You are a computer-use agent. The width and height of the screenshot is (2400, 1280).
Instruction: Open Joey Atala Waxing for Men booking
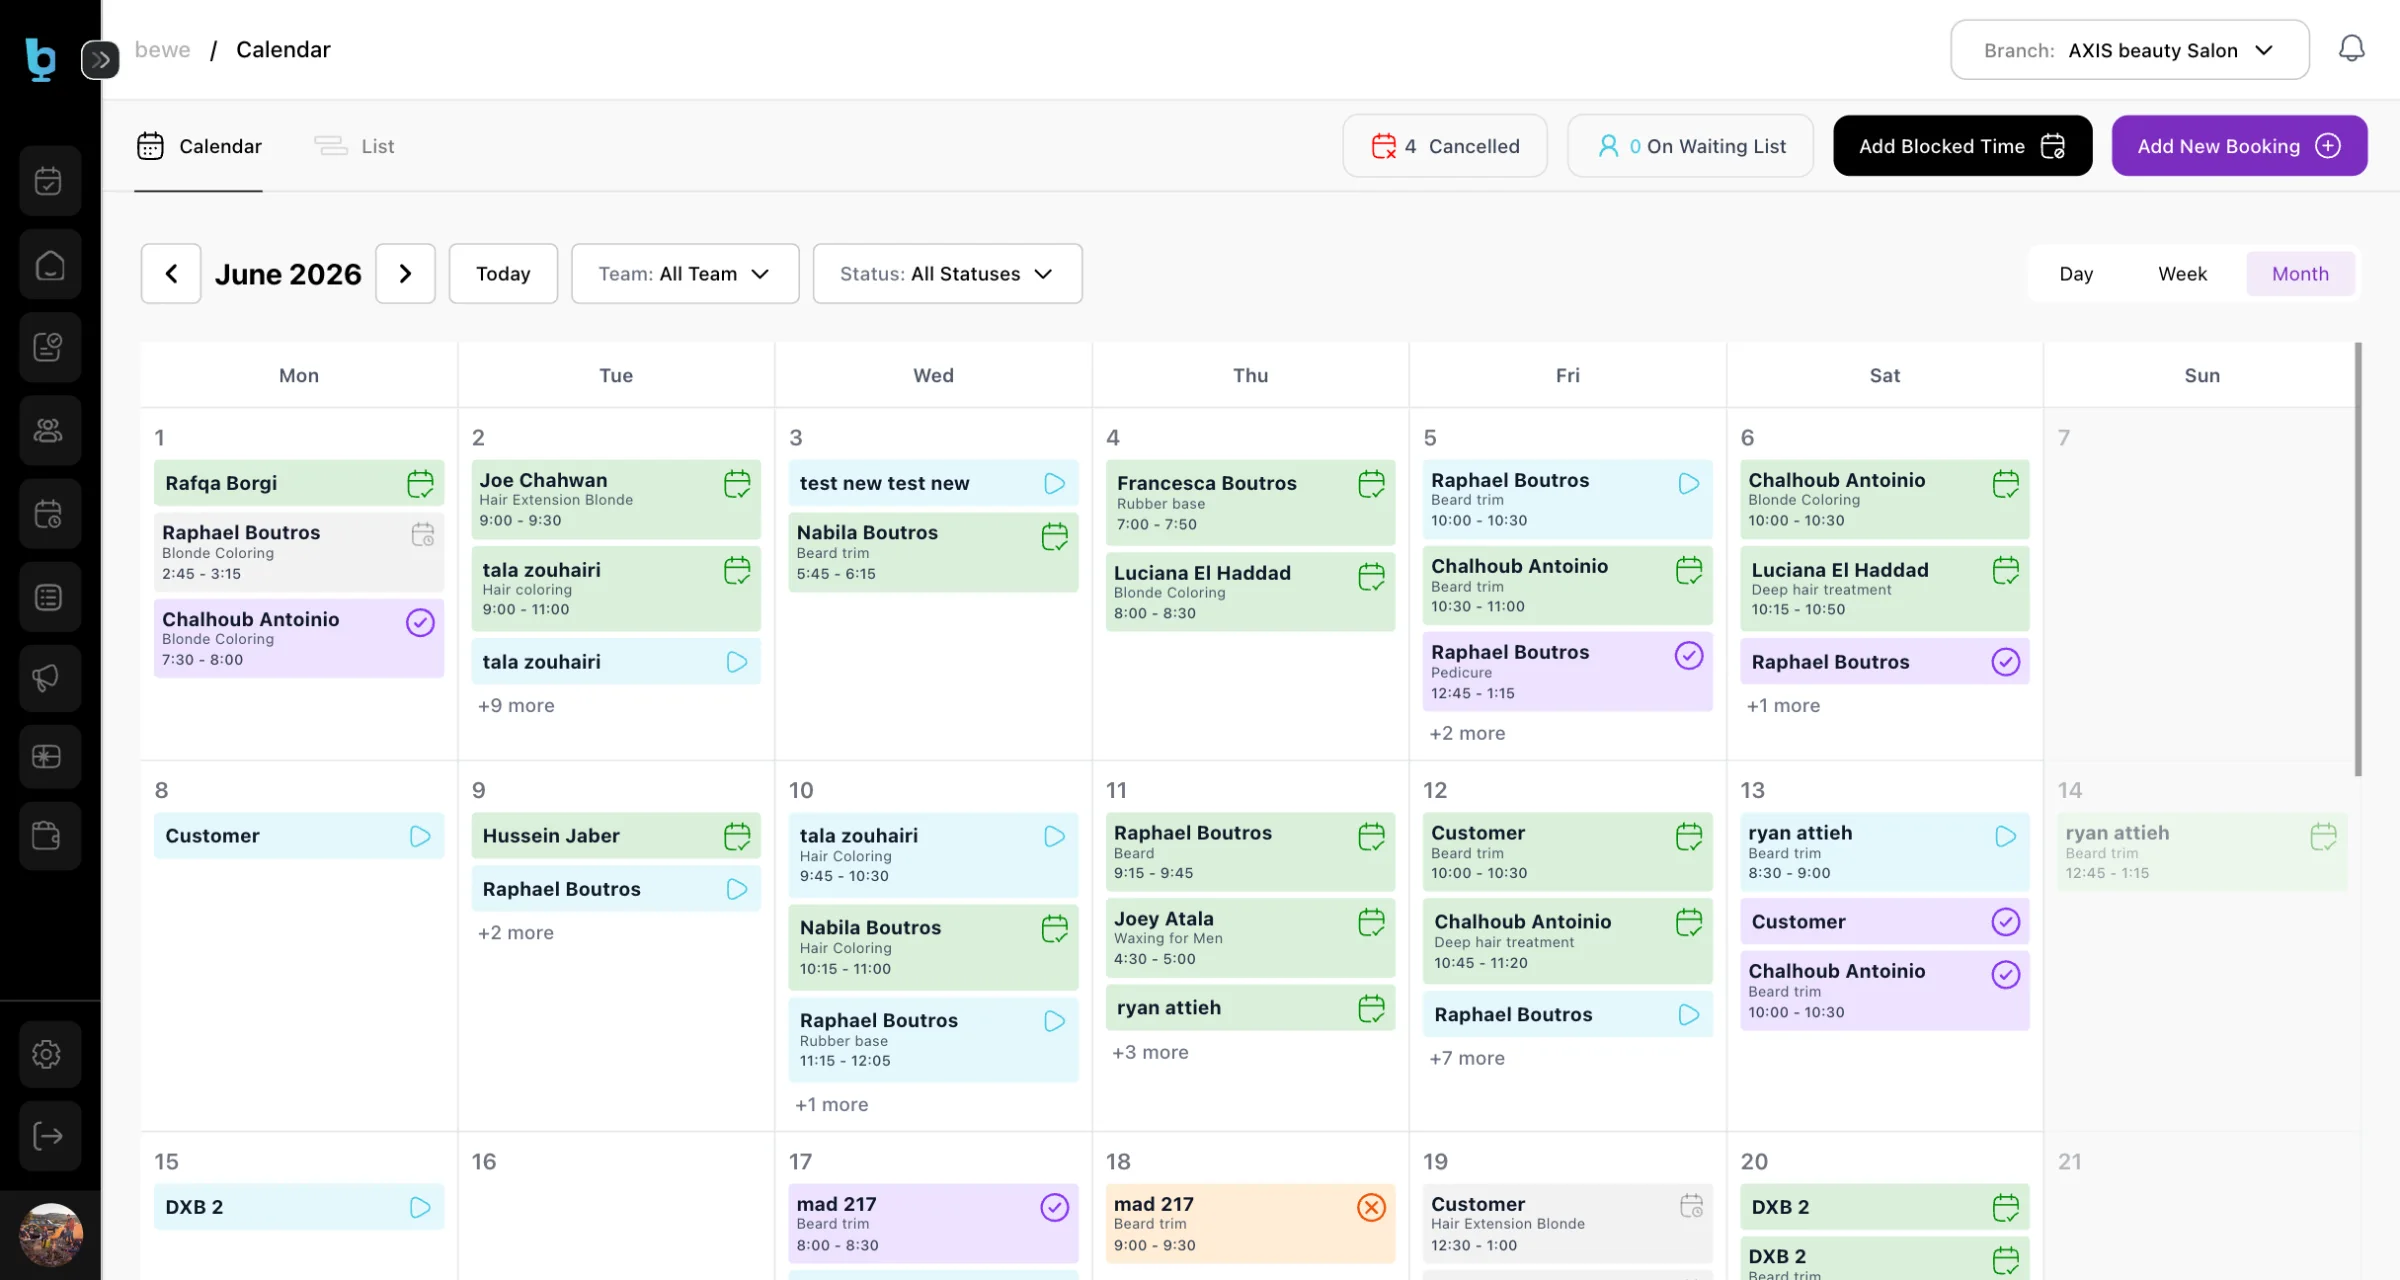(x=1250, y=938)
